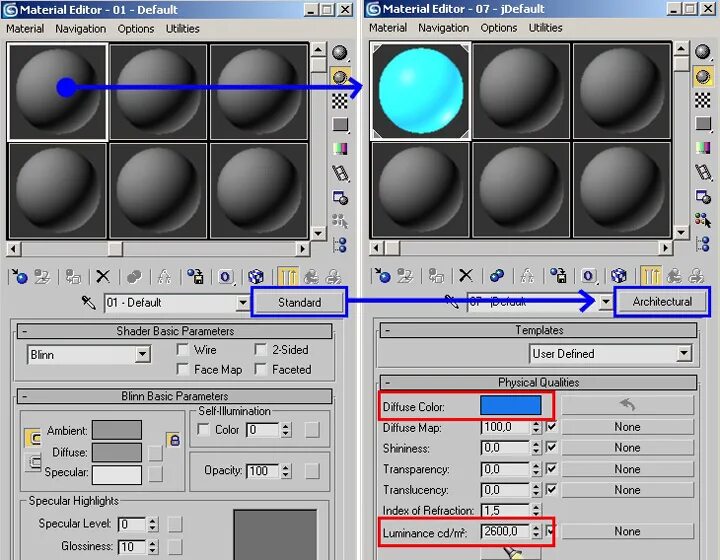Toggle Show Map in Viewport cube, right editor
720x560 pixels.
619,275
